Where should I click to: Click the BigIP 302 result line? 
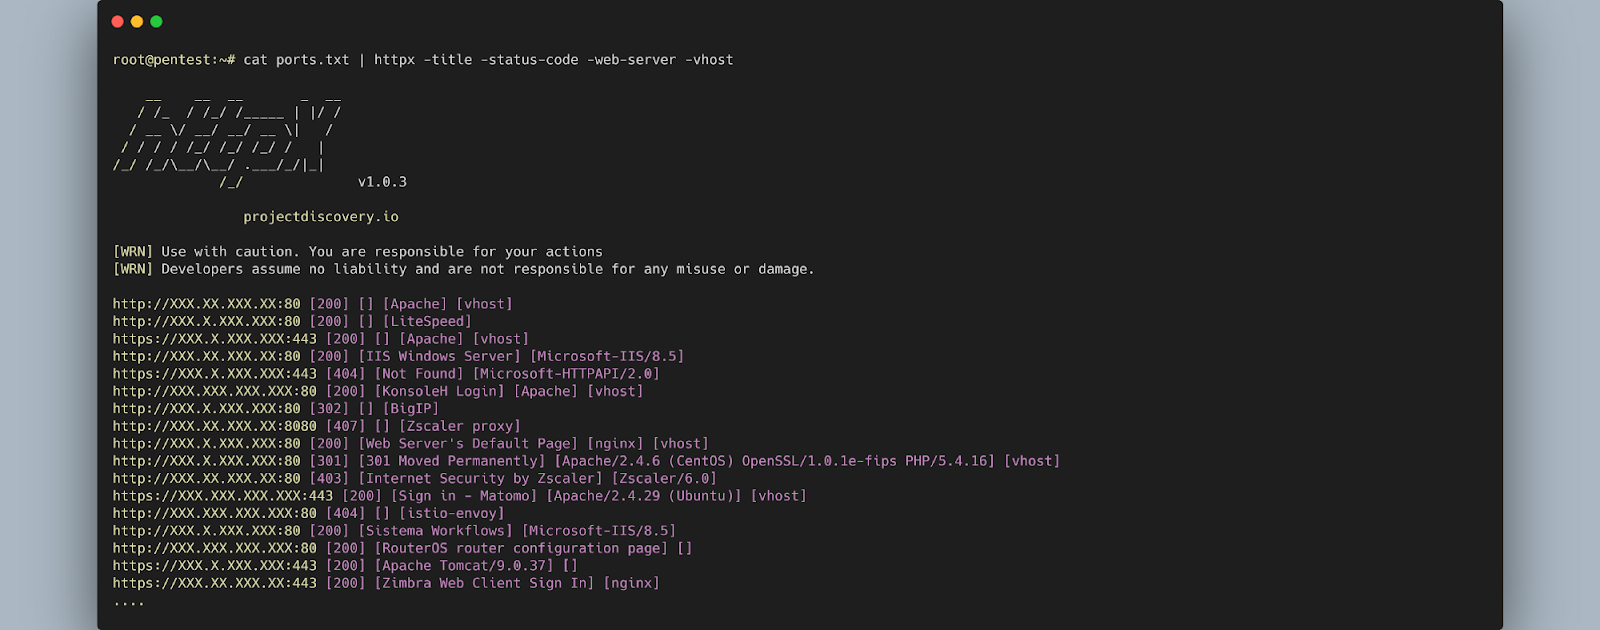276,408
